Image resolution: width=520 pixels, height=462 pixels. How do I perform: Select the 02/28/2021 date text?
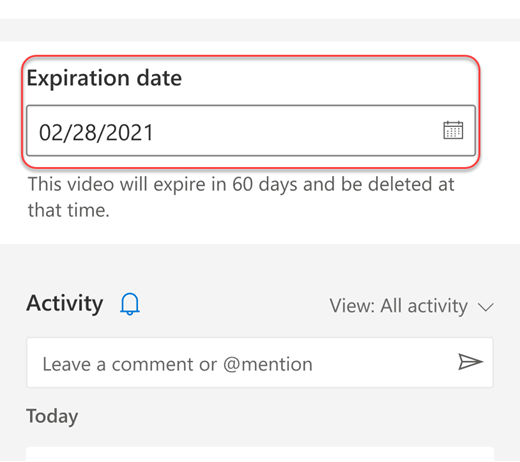click(x=96, y=132)
